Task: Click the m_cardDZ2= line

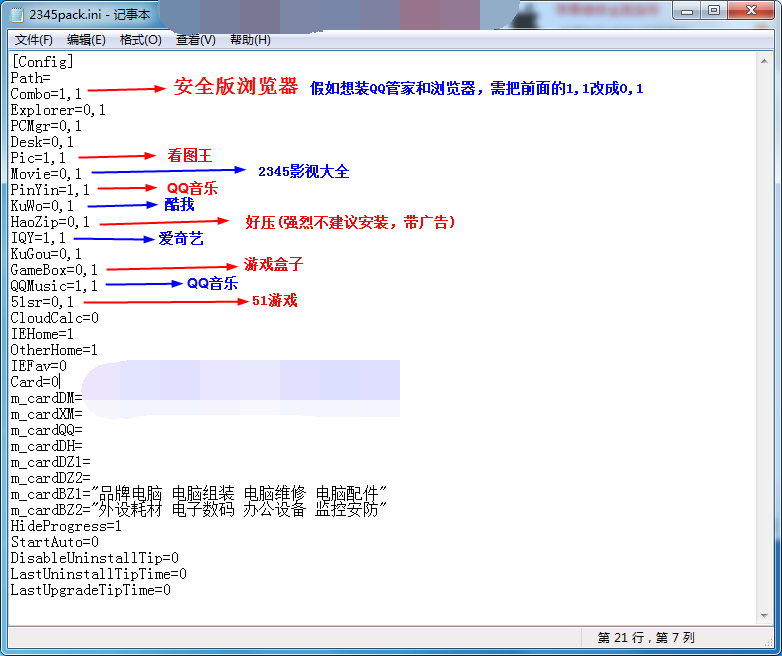Action: coord(50,478)
